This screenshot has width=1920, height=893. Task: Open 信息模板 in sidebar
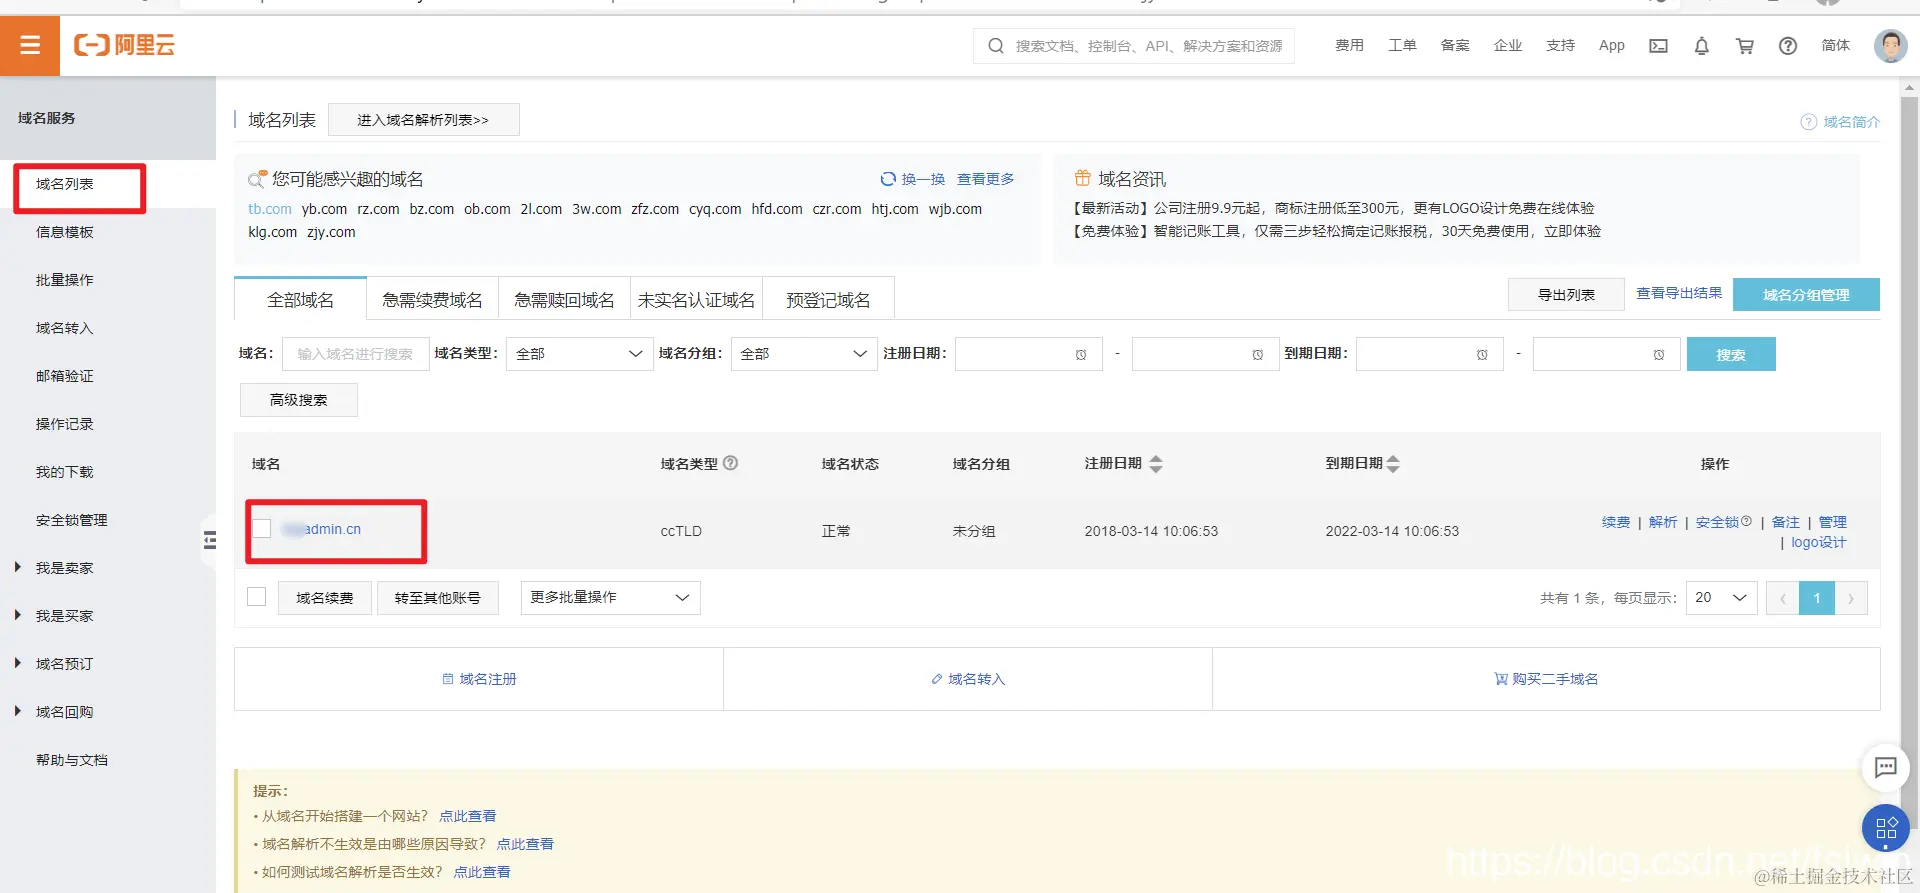click(x=65, y=232)
